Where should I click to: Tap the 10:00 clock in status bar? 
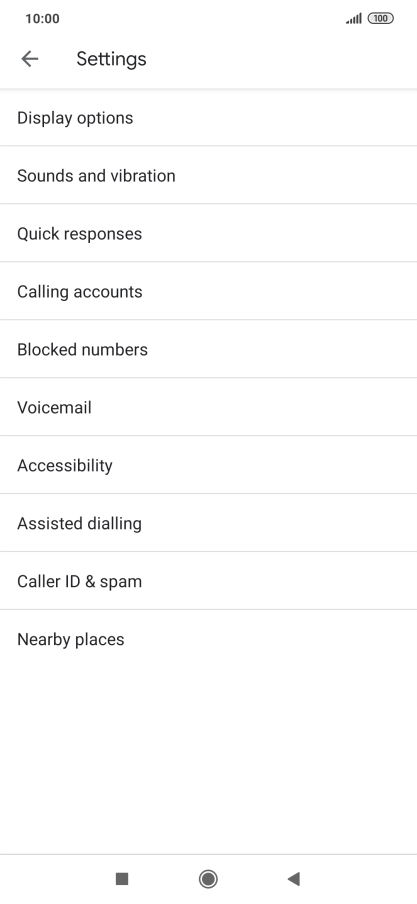pyautogui.click(x=42, y=18)
